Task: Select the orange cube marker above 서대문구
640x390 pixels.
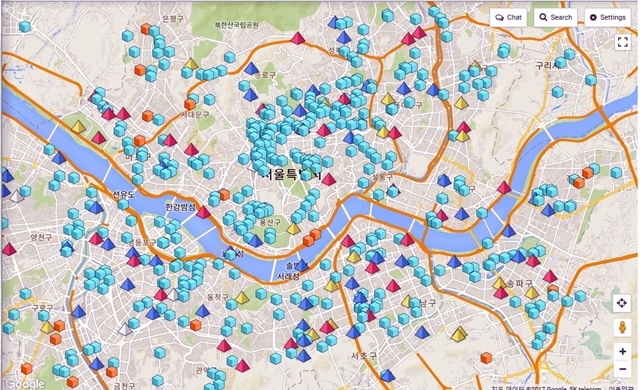Action: [x=190, y=104]
